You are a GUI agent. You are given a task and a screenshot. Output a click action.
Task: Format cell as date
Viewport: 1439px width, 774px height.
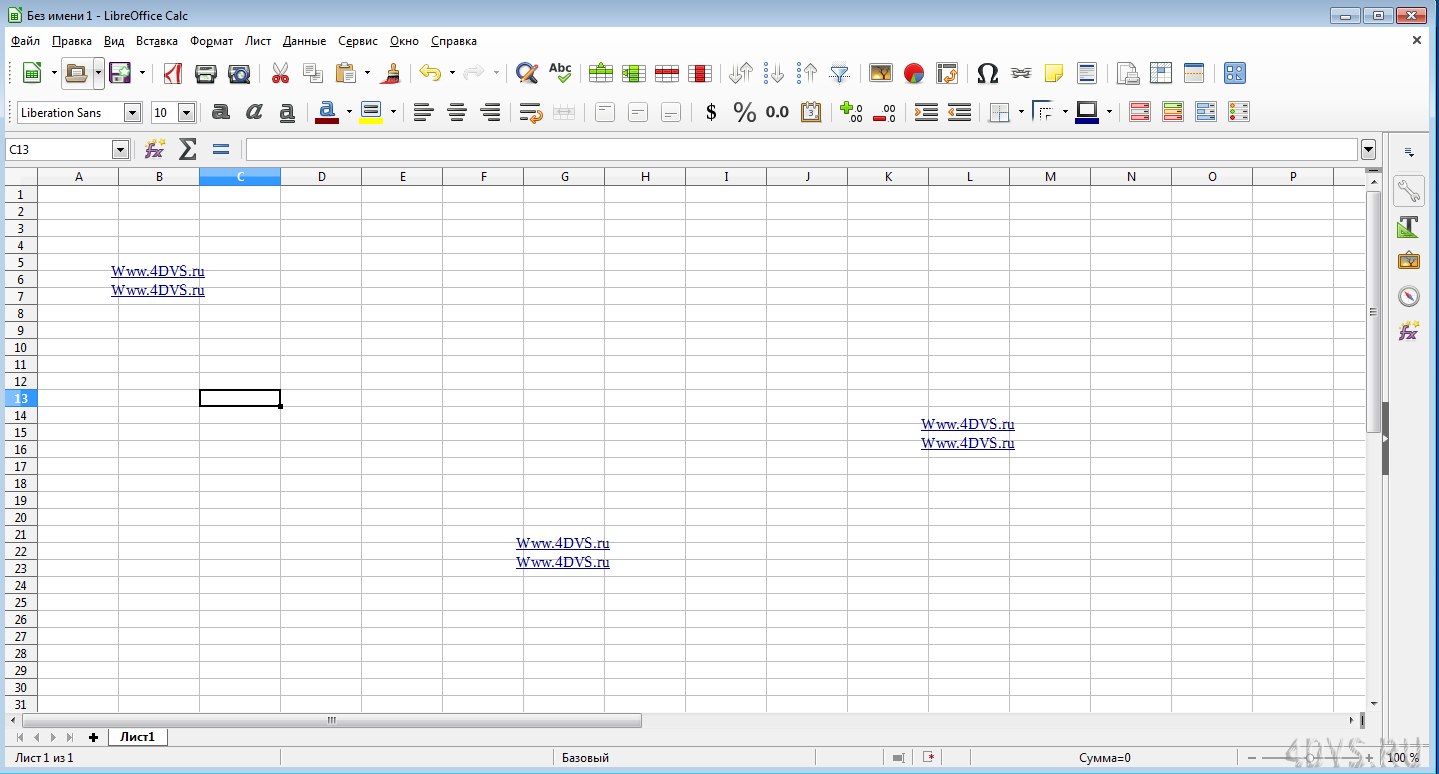point(811,113)
